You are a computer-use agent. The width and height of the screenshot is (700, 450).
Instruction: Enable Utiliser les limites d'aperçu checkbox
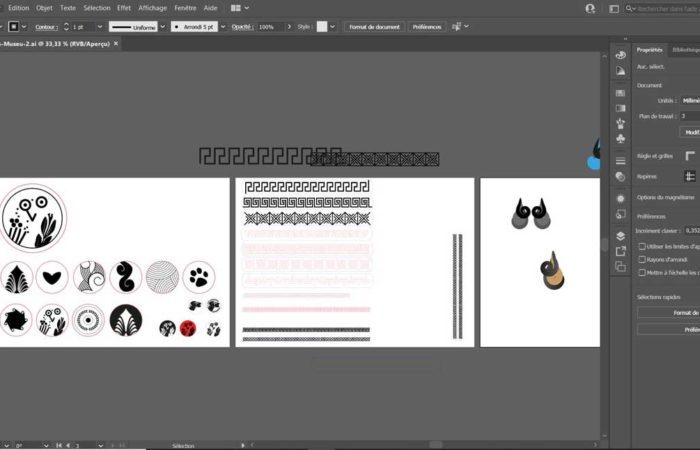click(x=641, y=246)
